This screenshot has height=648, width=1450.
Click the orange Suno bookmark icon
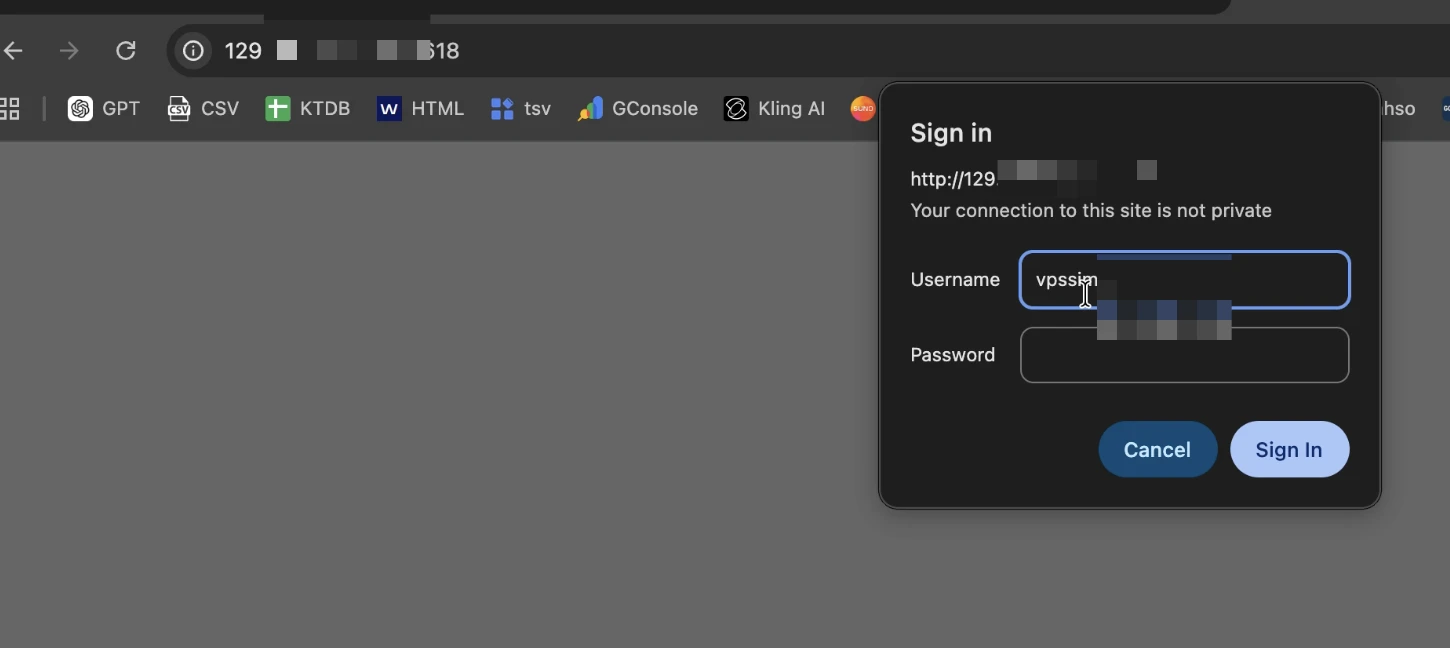tap(863, 109)
